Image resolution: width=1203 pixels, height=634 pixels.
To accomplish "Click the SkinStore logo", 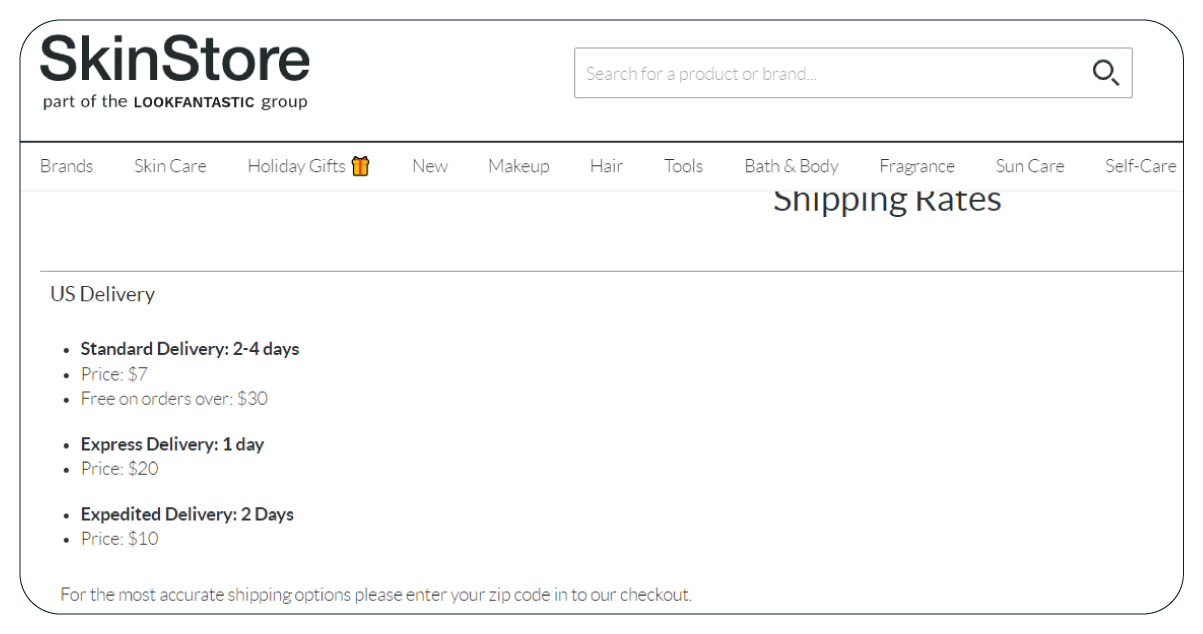I will (175, 58).
